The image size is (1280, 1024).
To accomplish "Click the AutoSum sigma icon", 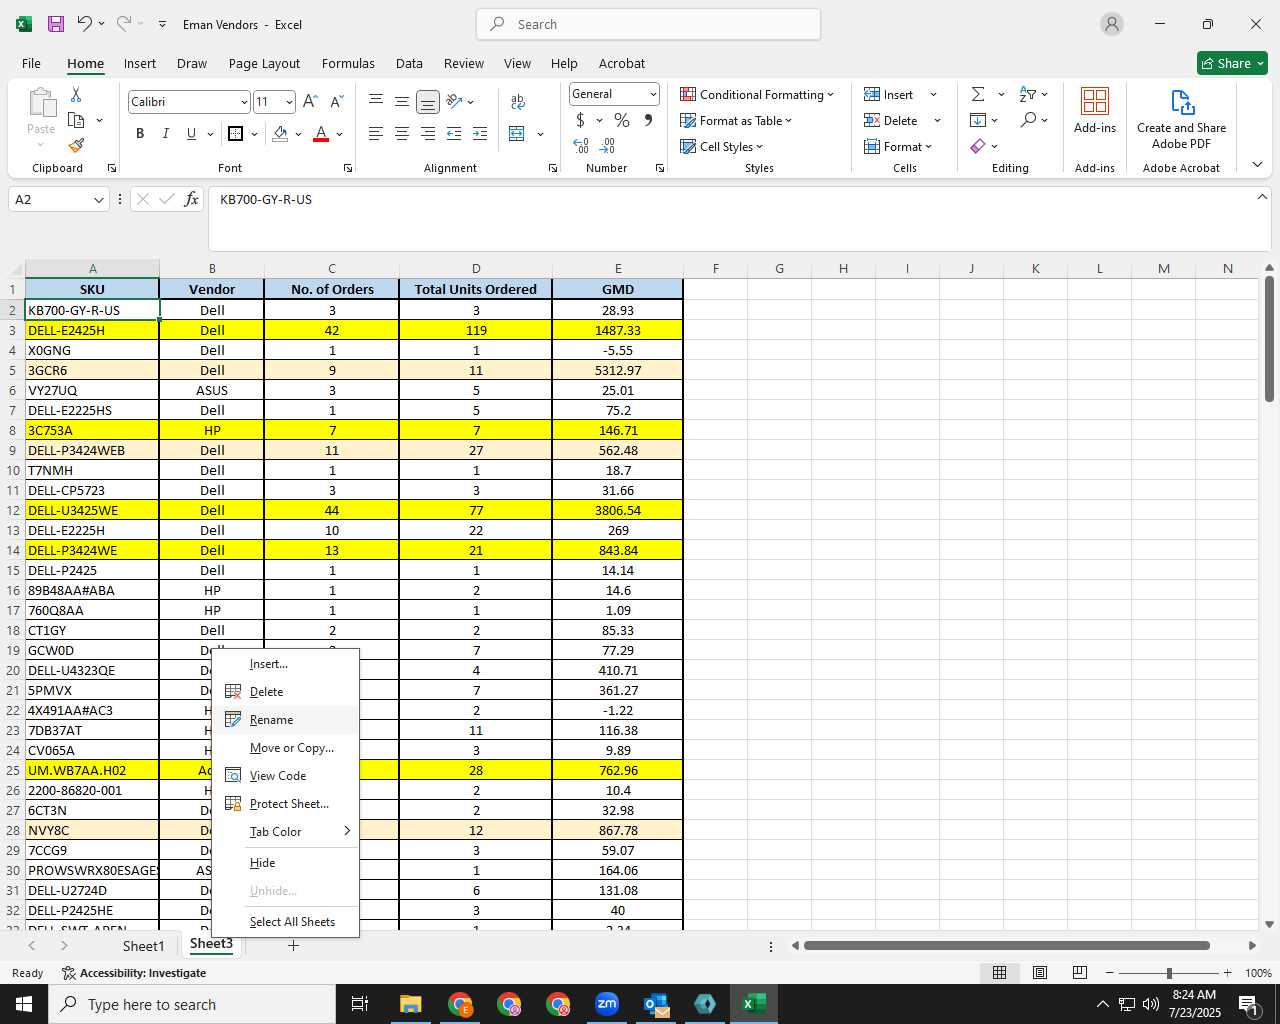I will point(978,94).
